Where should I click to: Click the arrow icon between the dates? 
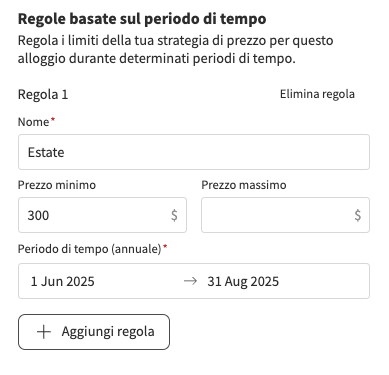(190, 281)
